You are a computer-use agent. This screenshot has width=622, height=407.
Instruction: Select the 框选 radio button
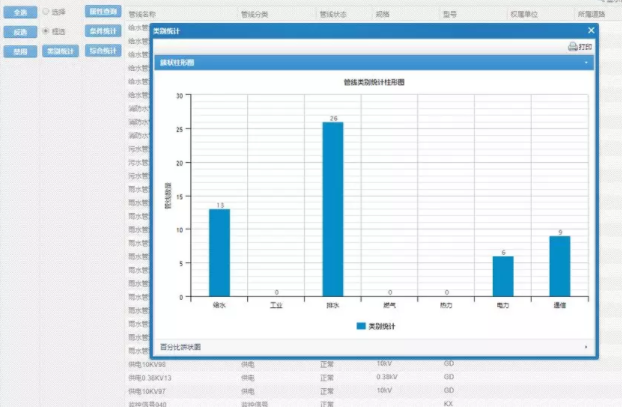(45, 31)
